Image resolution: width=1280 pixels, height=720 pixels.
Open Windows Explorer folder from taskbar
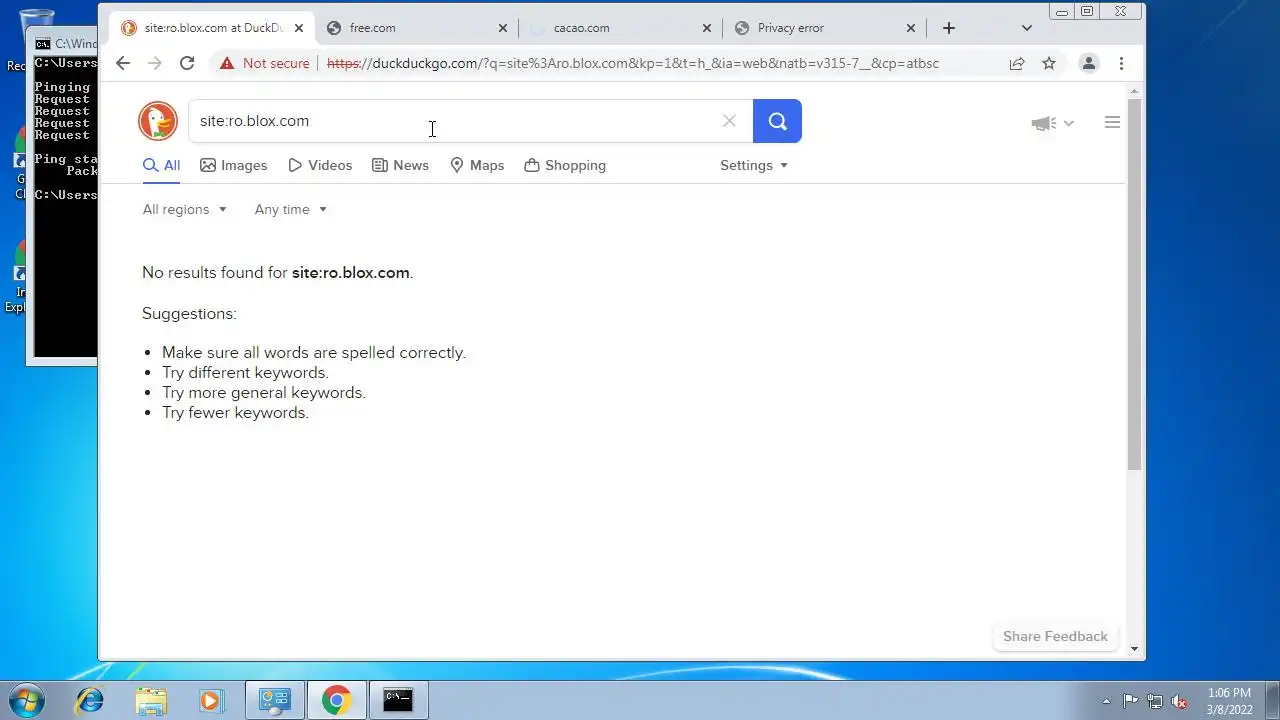point(151,700)
